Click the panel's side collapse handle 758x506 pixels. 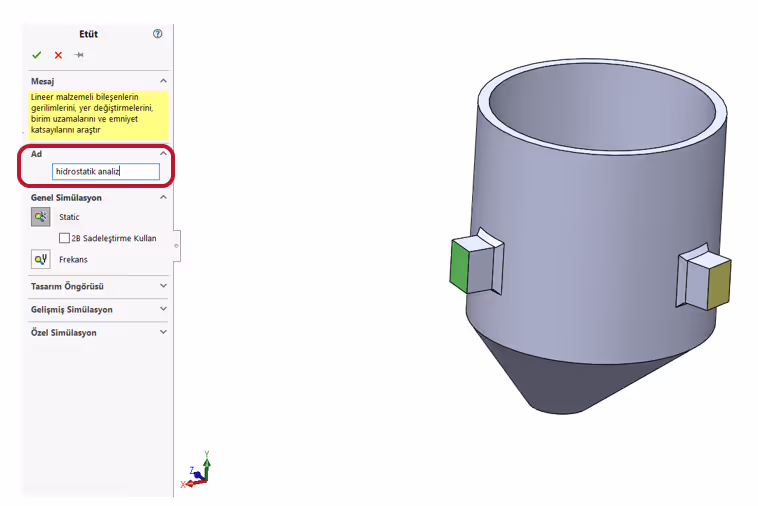coord(177,246)
